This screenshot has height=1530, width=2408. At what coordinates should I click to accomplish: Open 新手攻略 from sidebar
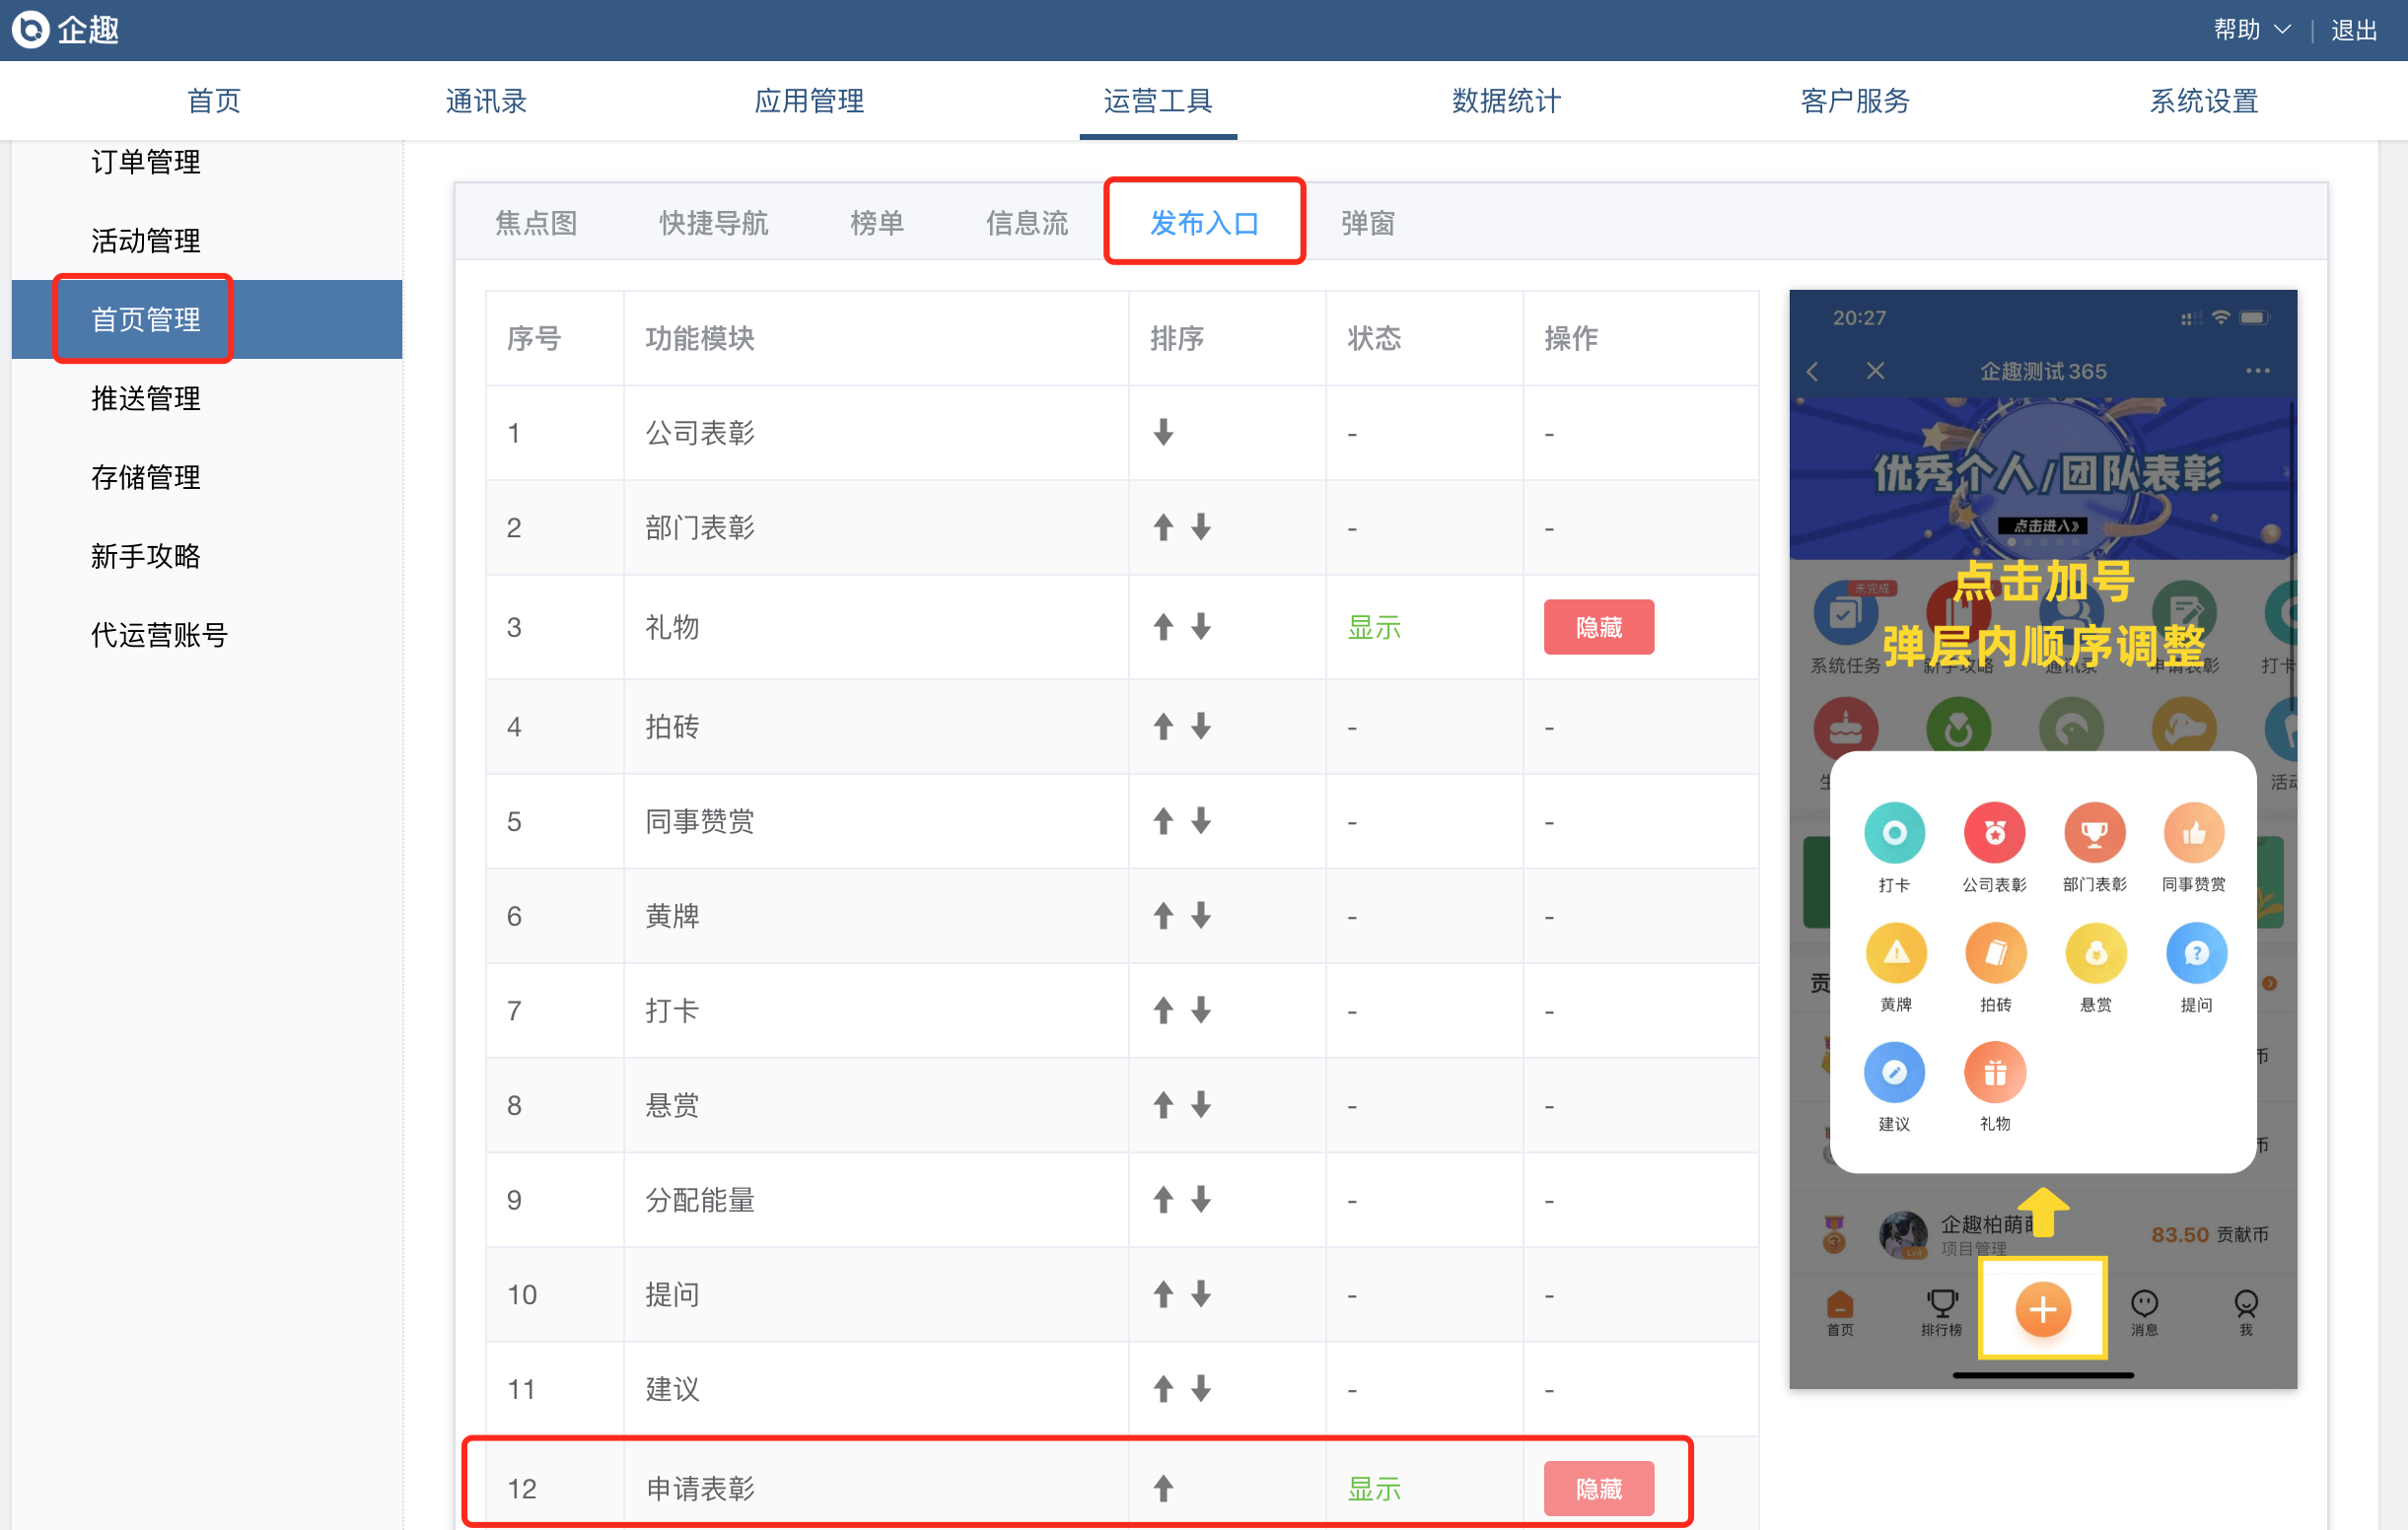146,555
